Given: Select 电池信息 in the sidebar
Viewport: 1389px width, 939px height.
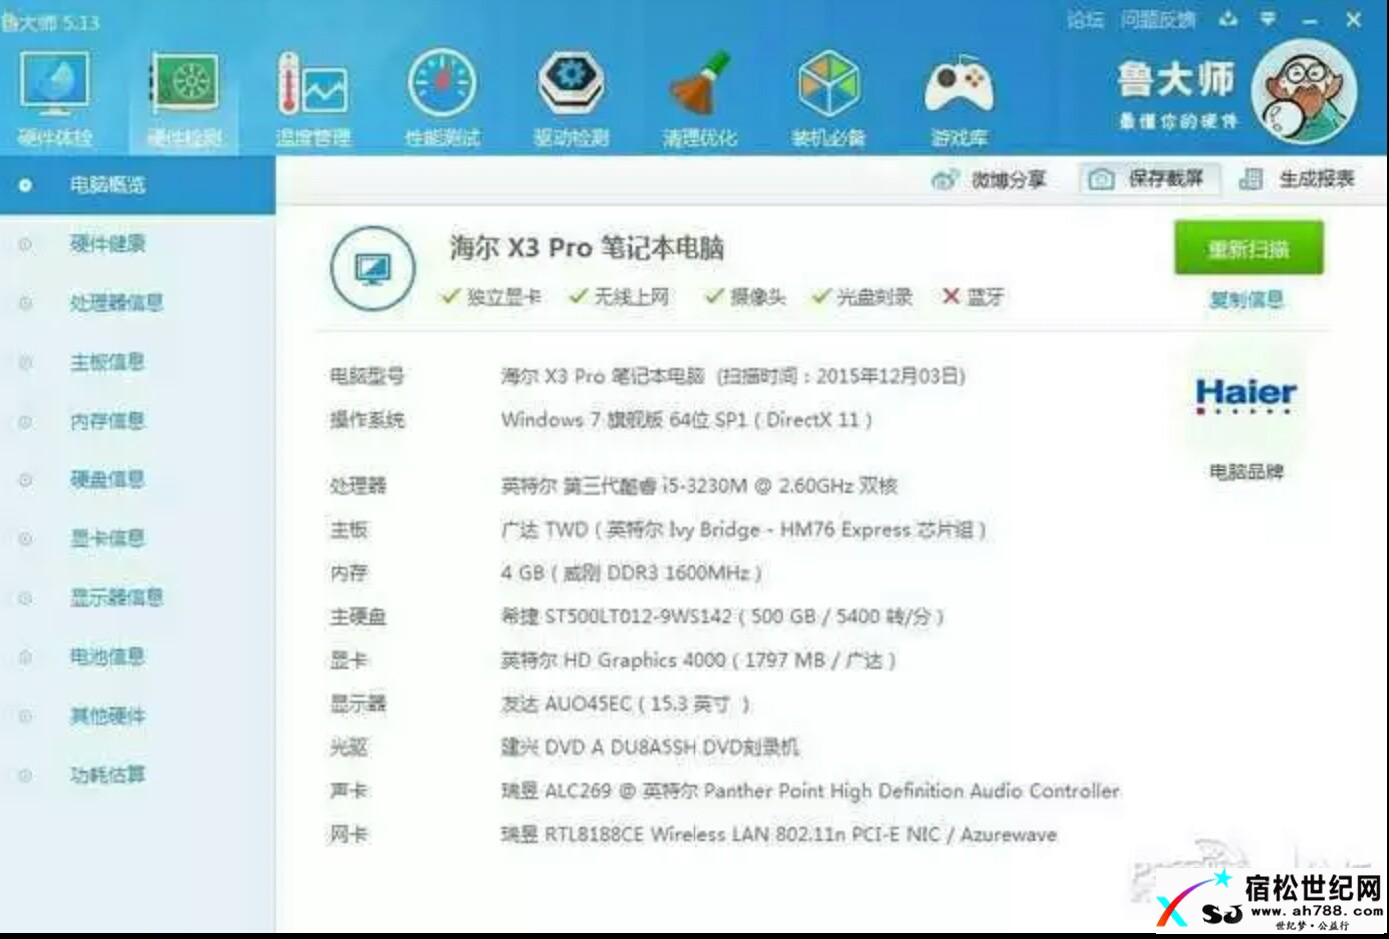Looking at the screenshot, I should pyautogui.click(x=108, y=657).
